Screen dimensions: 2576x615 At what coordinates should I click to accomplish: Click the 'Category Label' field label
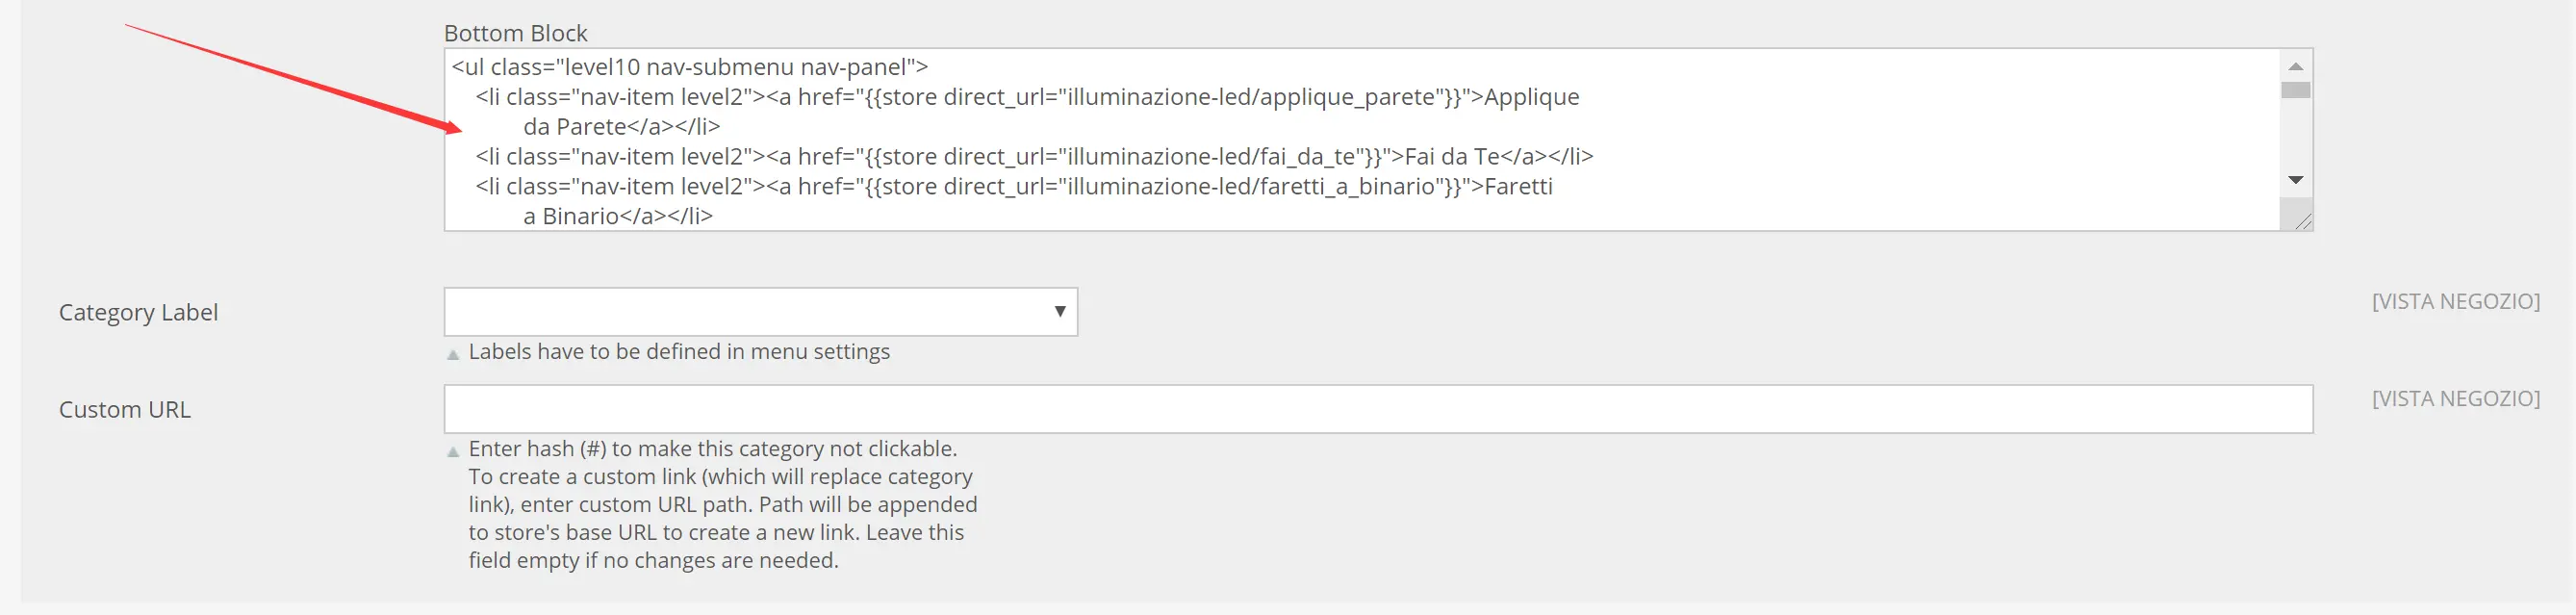(138, 312)
